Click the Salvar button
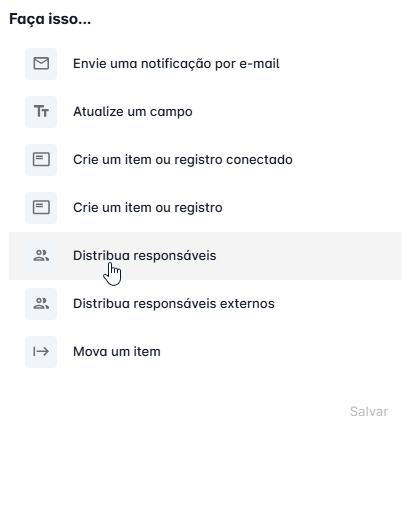This screenshot has width=410, height=525. pos(369,411)
